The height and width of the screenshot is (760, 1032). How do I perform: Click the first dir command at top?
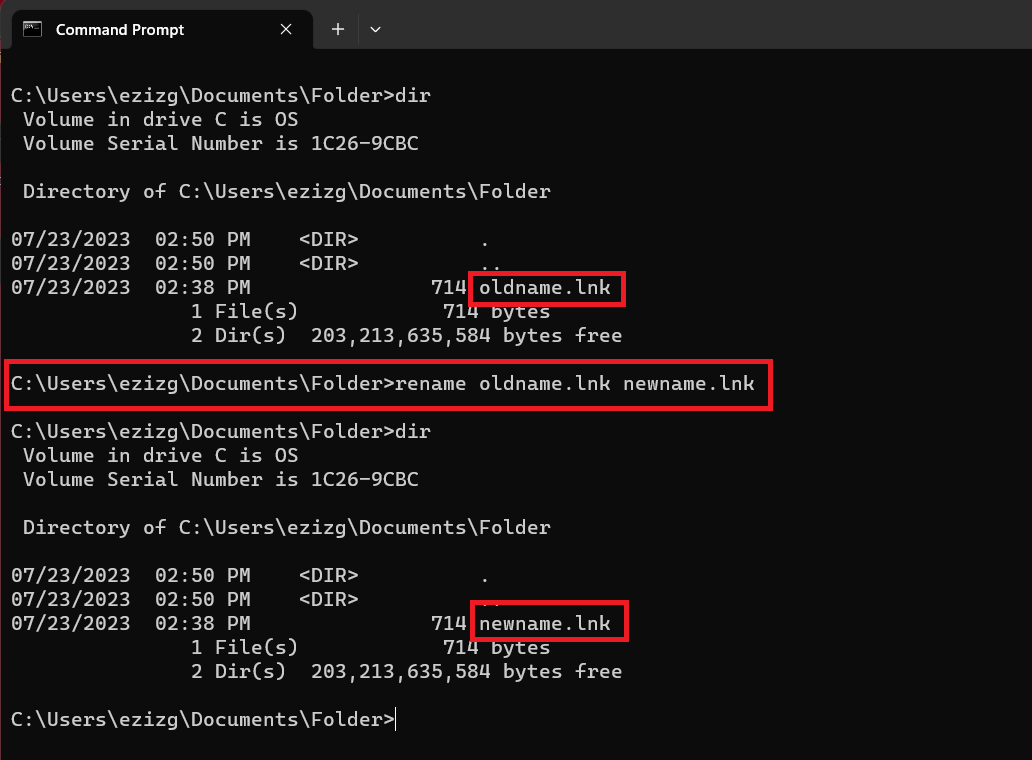click(413, 96)
